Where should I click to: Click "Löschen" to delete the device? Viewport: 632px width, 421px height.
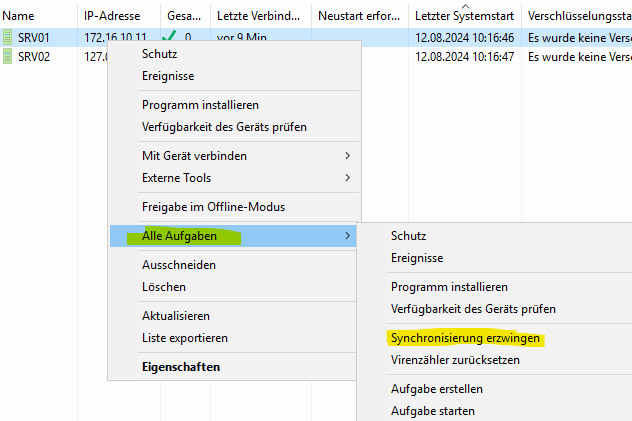pos(164,287)
